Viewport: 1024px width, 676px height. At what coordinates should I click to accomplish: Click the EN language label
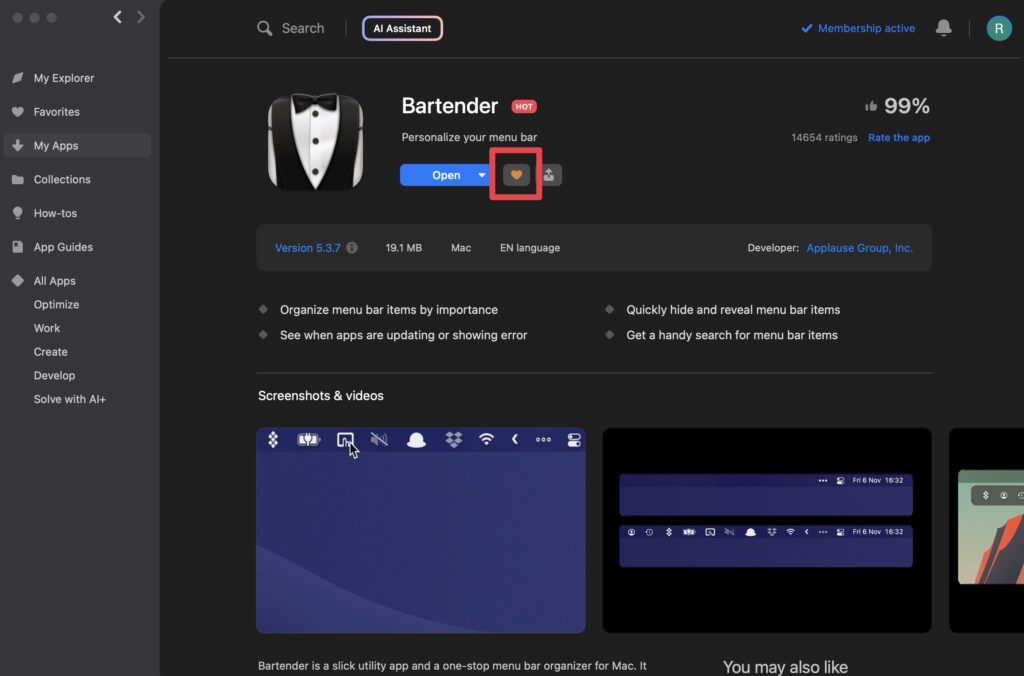tap(530, 248)
